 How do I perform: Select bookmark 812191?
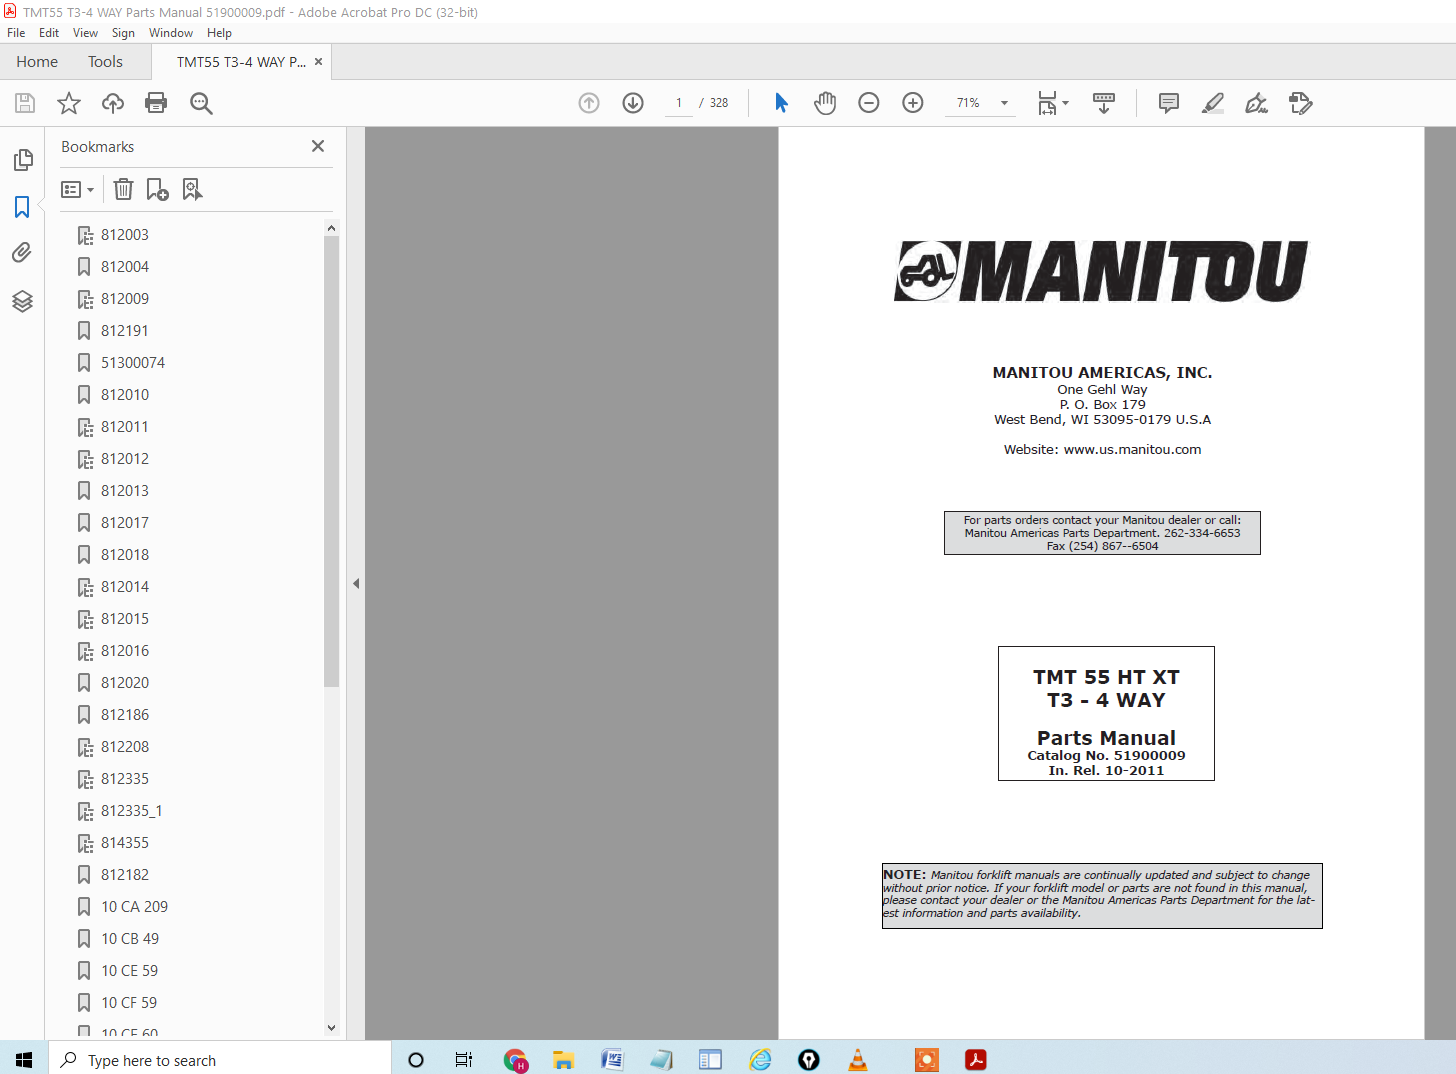(x=125, y=331)
